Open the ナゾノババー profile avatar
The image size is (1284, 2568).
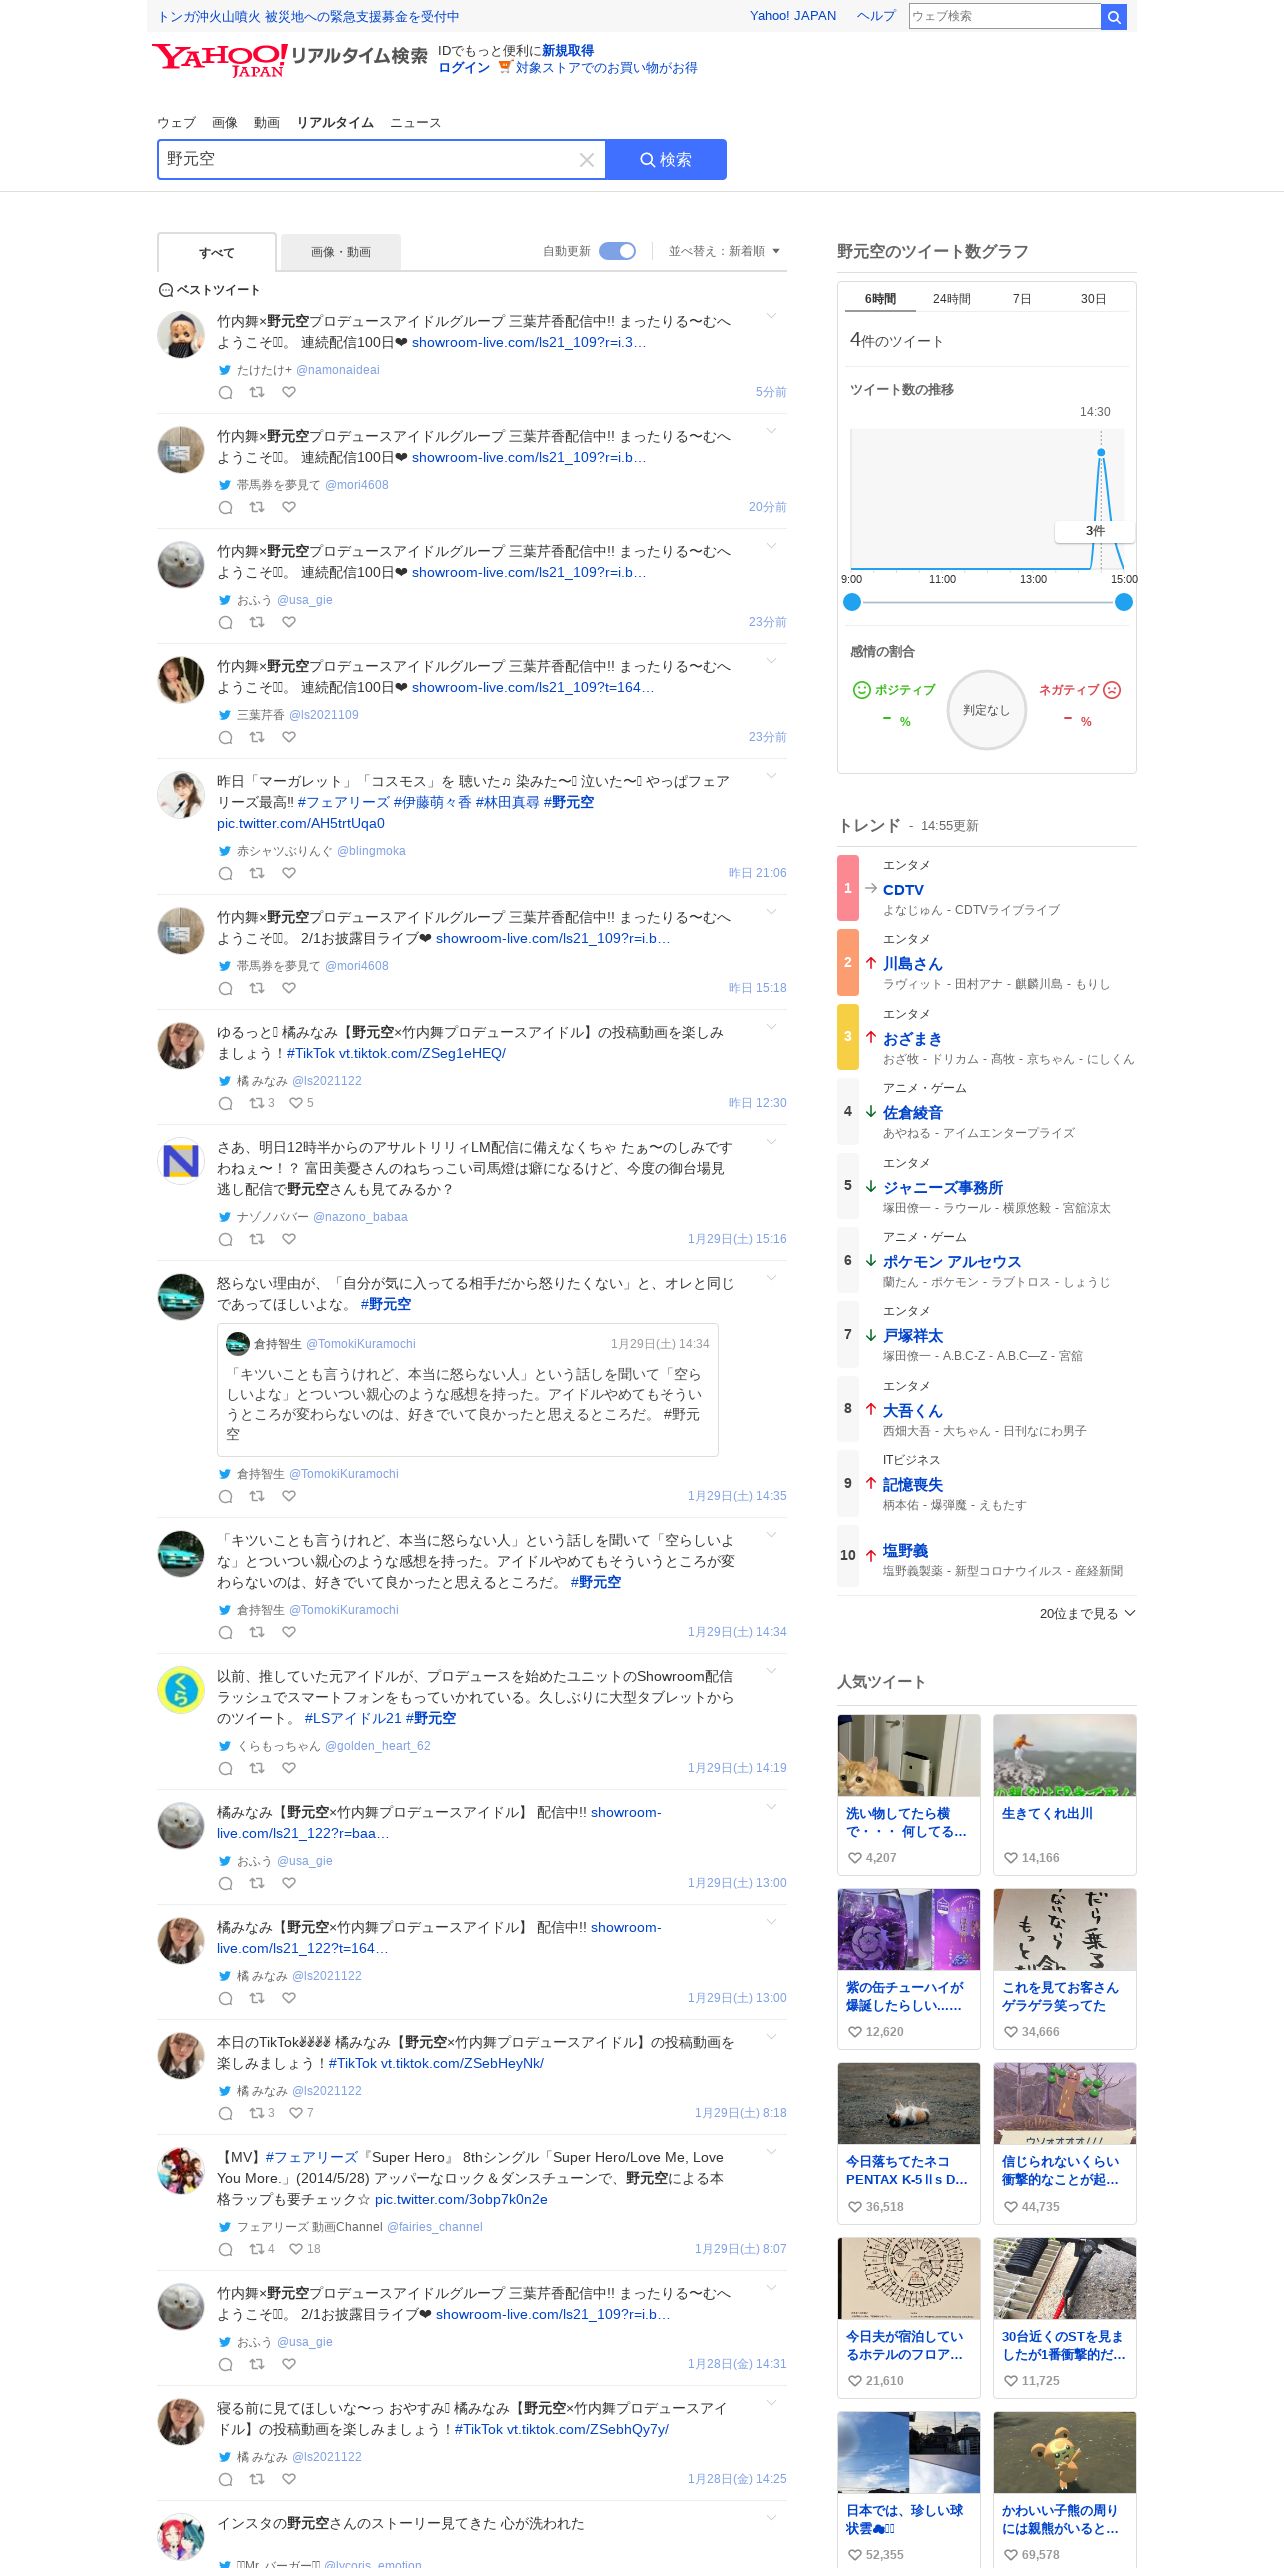point(181,1160)
